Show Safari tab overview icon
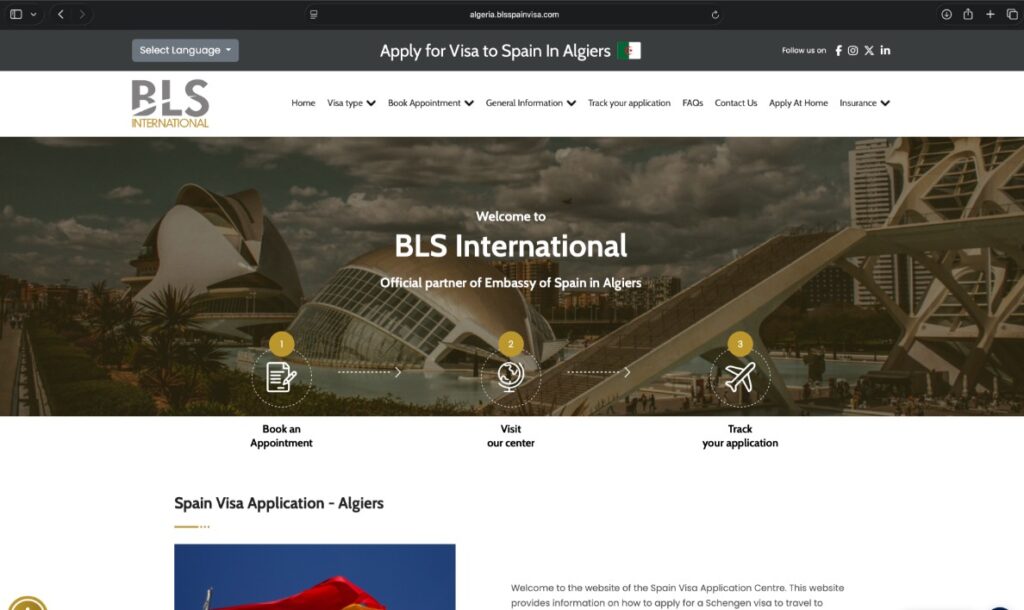The image size is (1024, 610). pos(1012,14)
